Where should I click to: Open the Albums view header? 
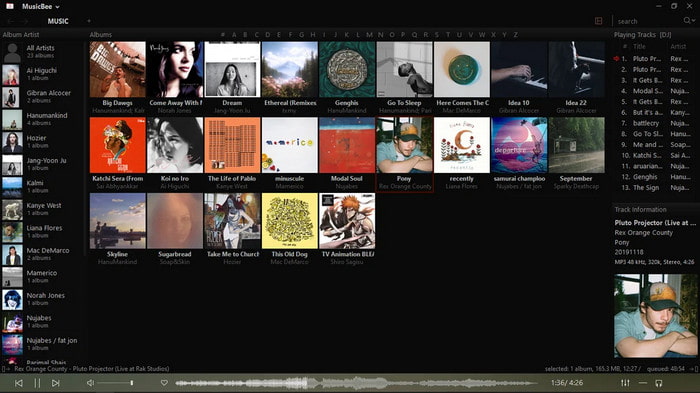pos(101,34)
